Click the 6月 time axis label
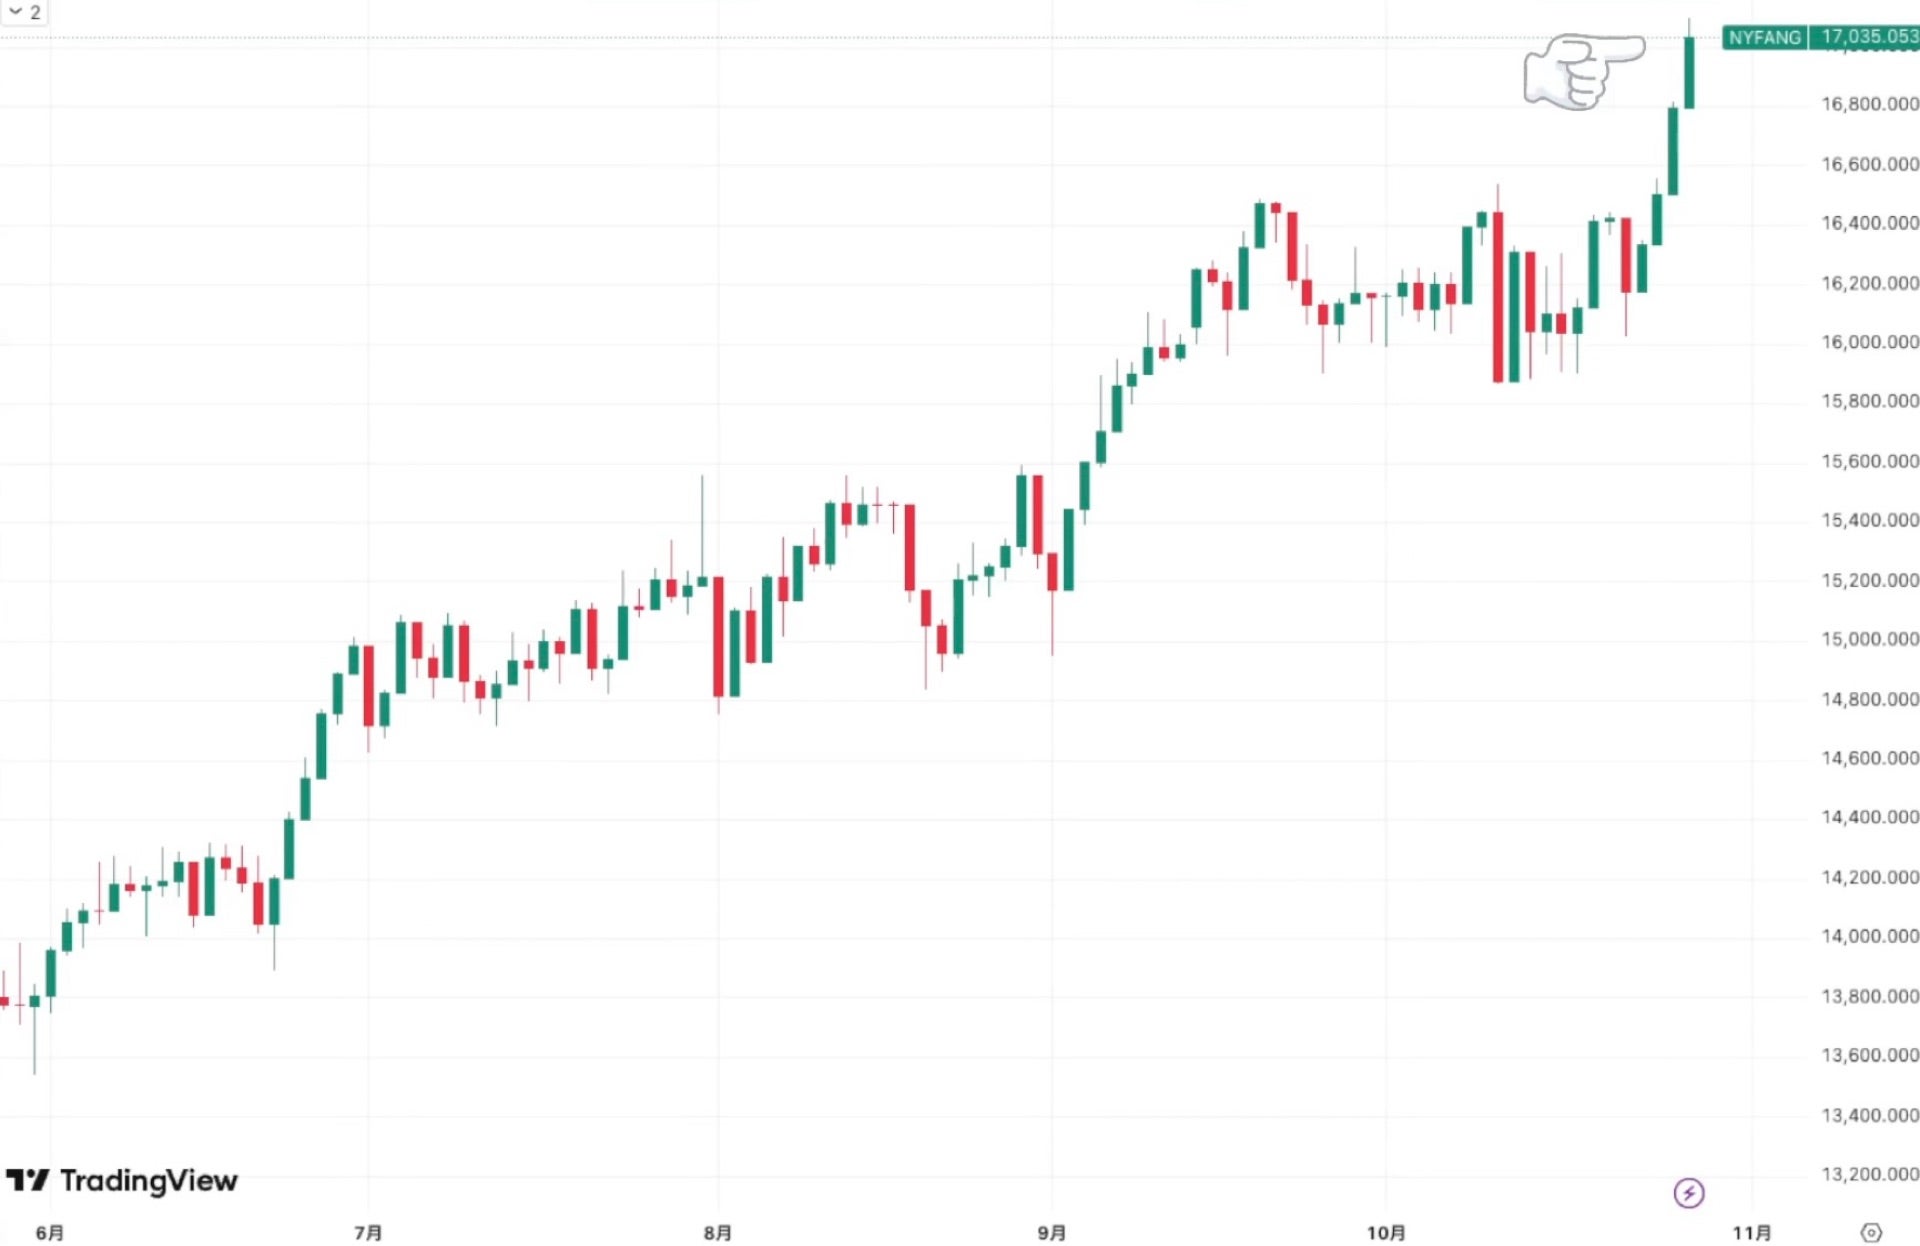This screenshot has height=1246, width=1920. [50, 1233]
